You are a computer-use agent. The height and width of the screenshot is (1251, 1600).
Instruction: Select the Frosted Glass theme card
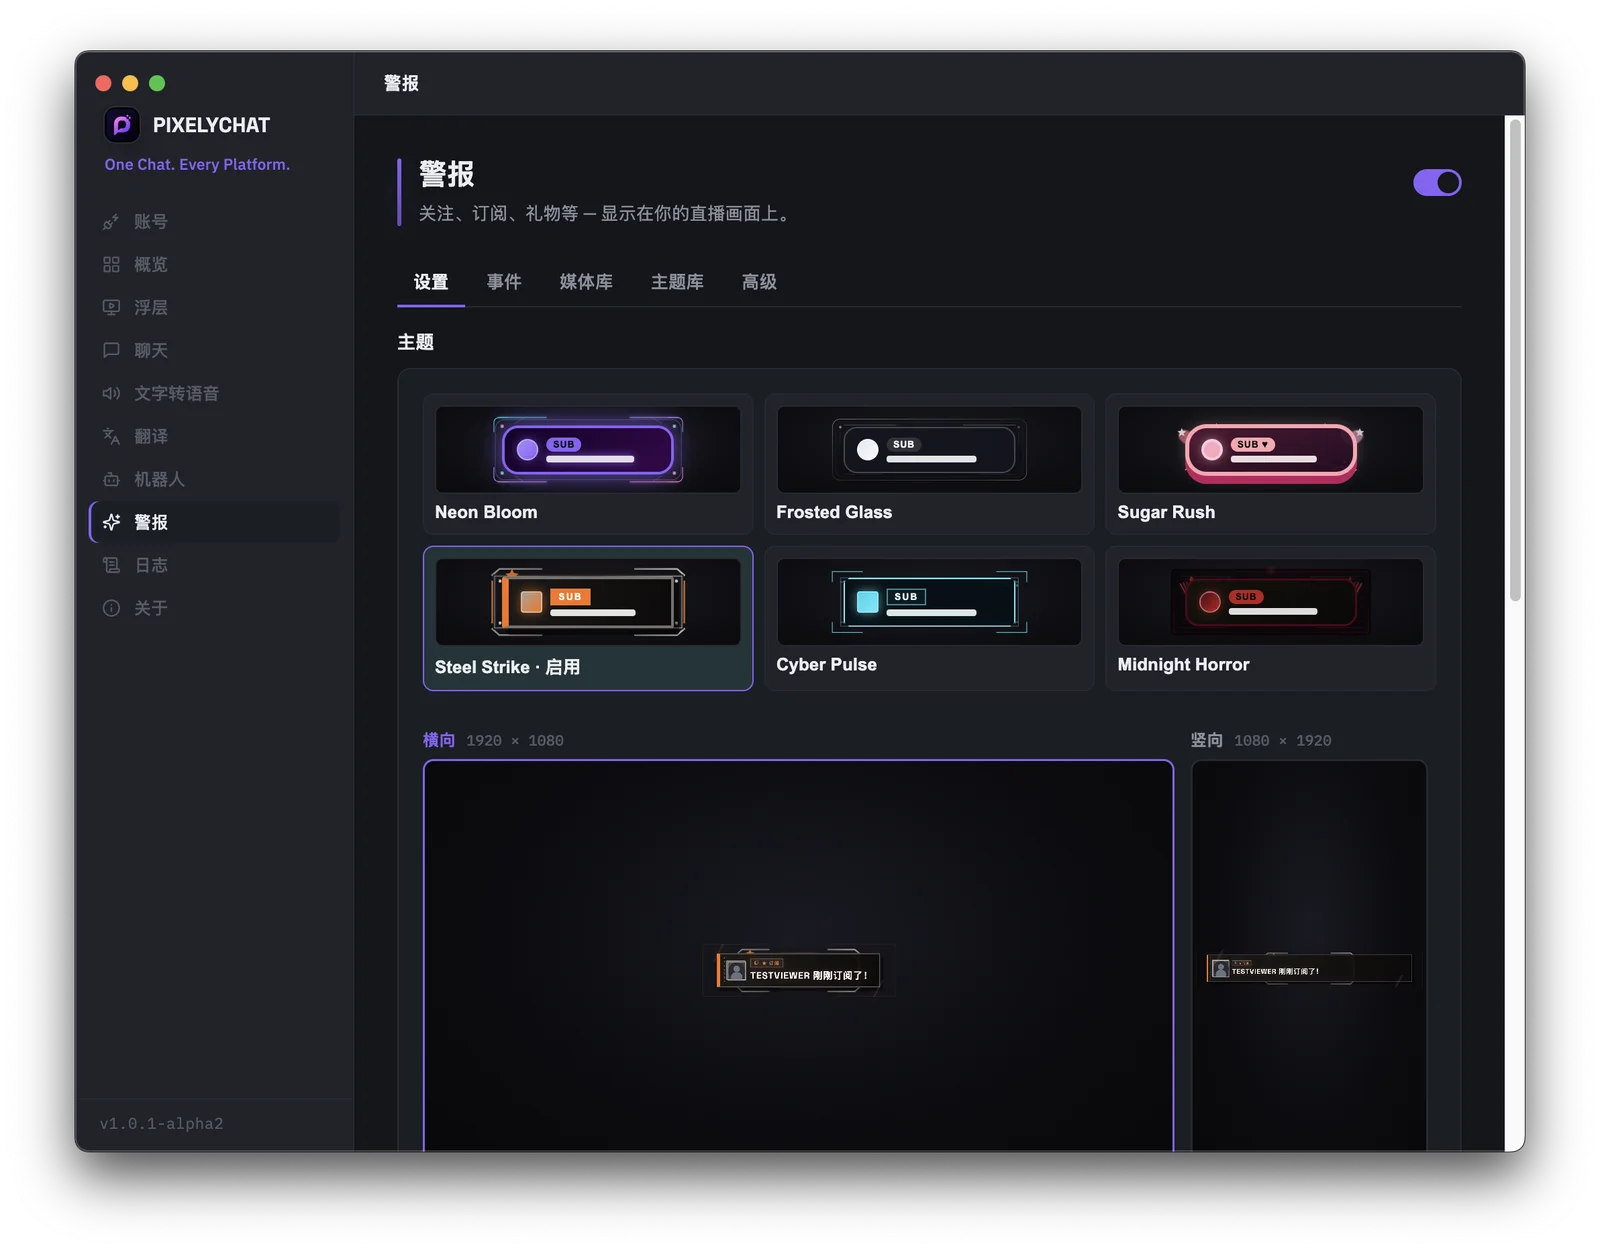pyautogui.click(x=929, y=464)
